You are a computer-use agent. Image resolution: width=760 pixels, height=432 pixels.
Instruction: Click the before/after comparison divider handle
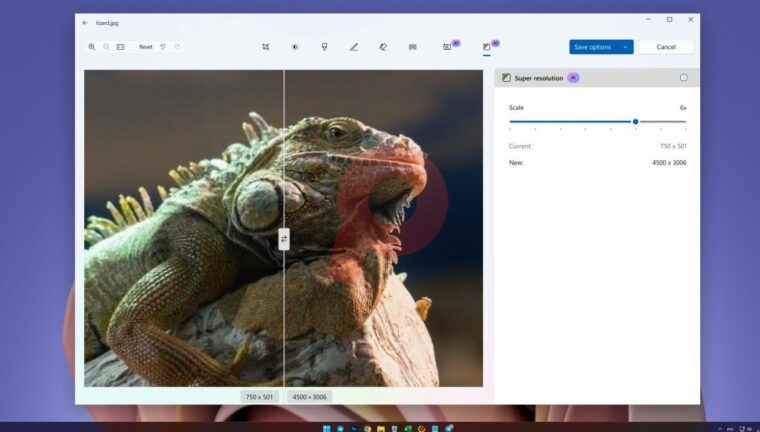pyautogui.click(x=284, y=239)
